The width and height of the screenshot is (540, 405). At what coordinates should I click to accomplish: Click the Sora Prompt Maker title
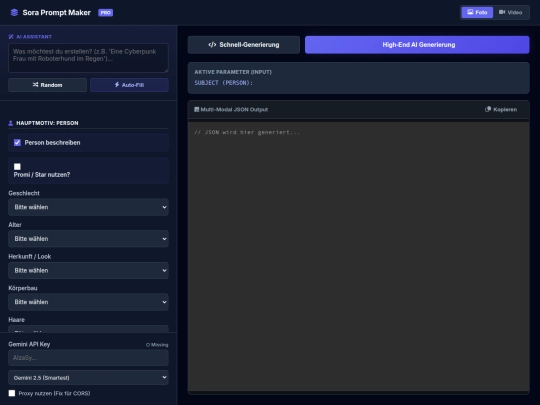coord(56,13)
